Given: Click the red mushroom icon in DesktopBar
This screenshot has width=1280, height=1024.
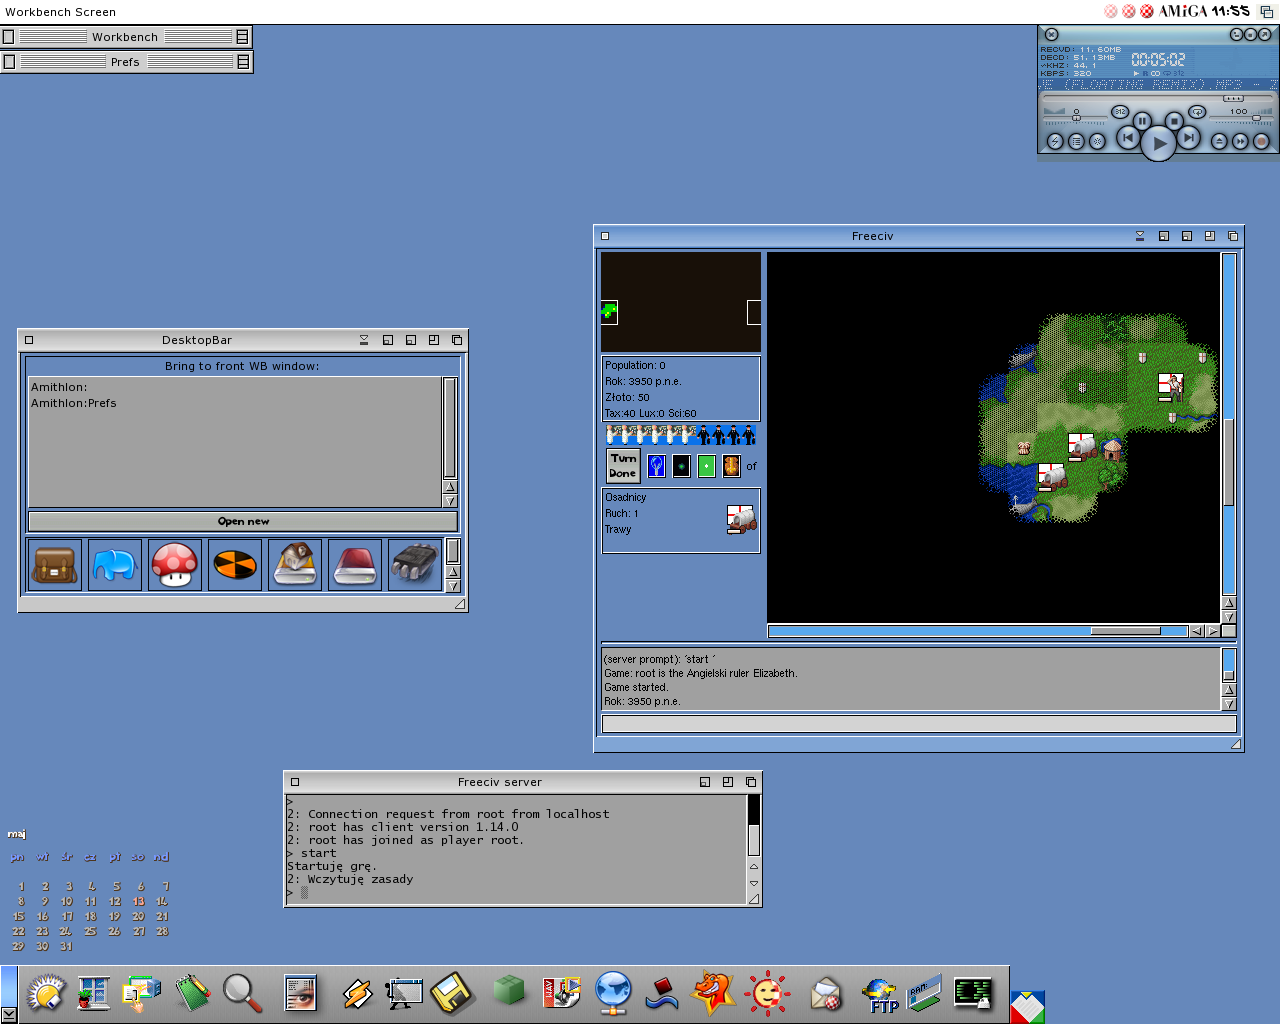Looking at the screenshot, I should click(x=175, y=565).
